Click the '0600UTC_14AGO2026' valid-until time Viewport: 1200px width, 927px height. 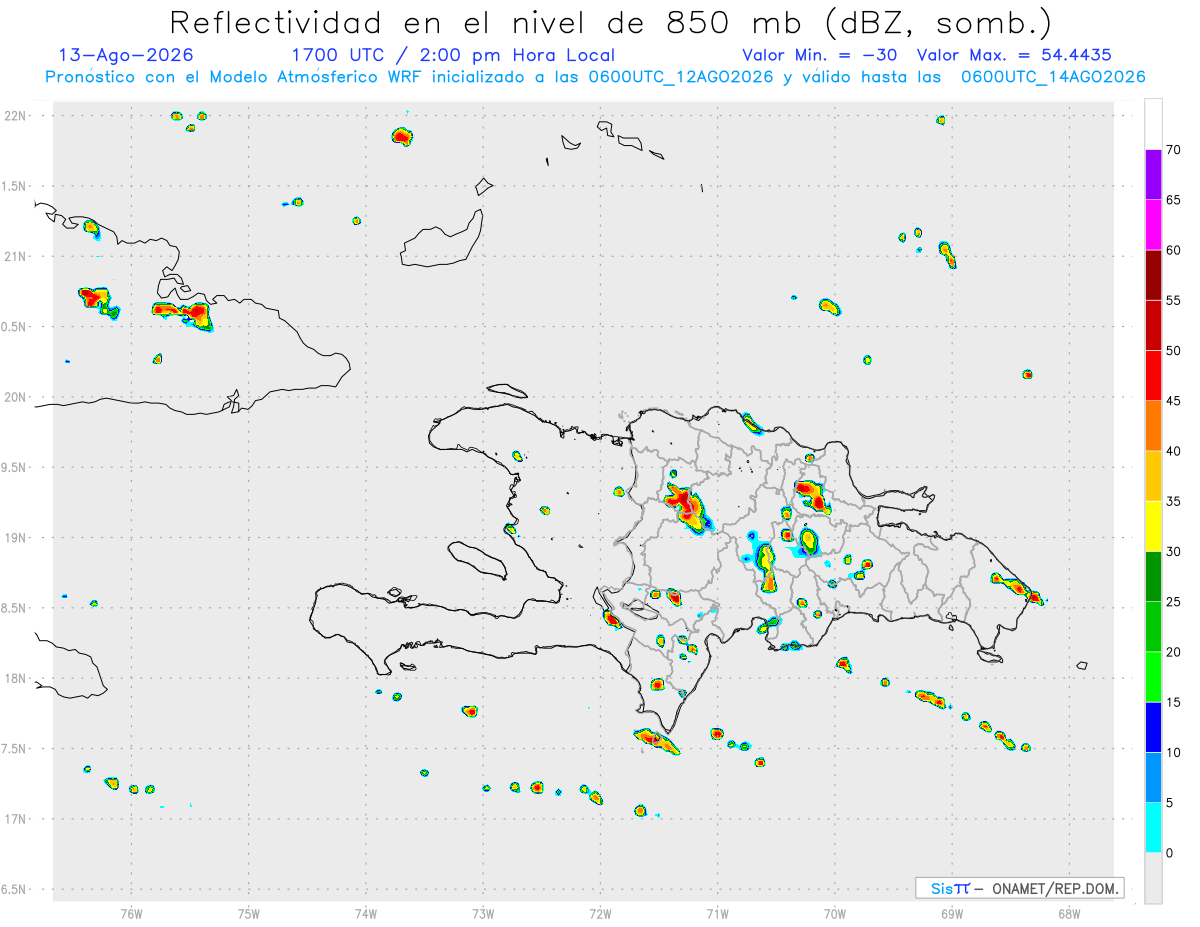pos(1054,77)
